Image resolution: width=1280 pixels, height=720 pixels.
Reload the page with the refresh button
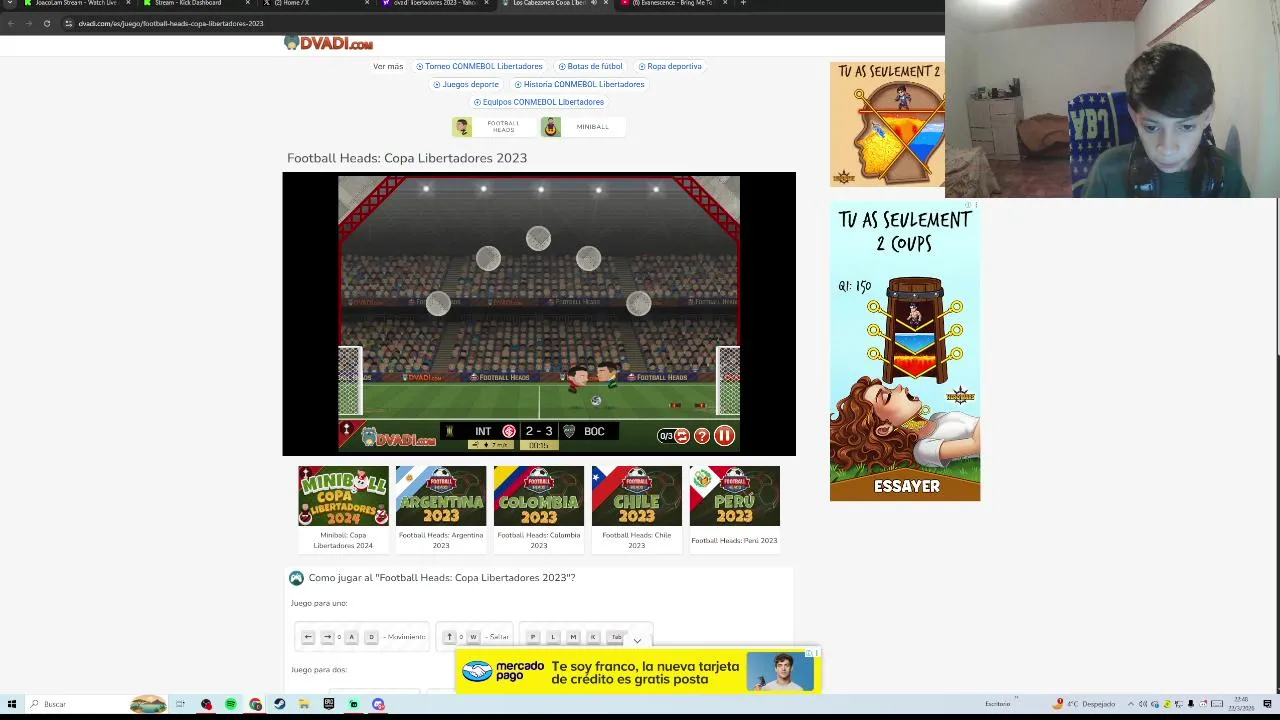[46, 23]
